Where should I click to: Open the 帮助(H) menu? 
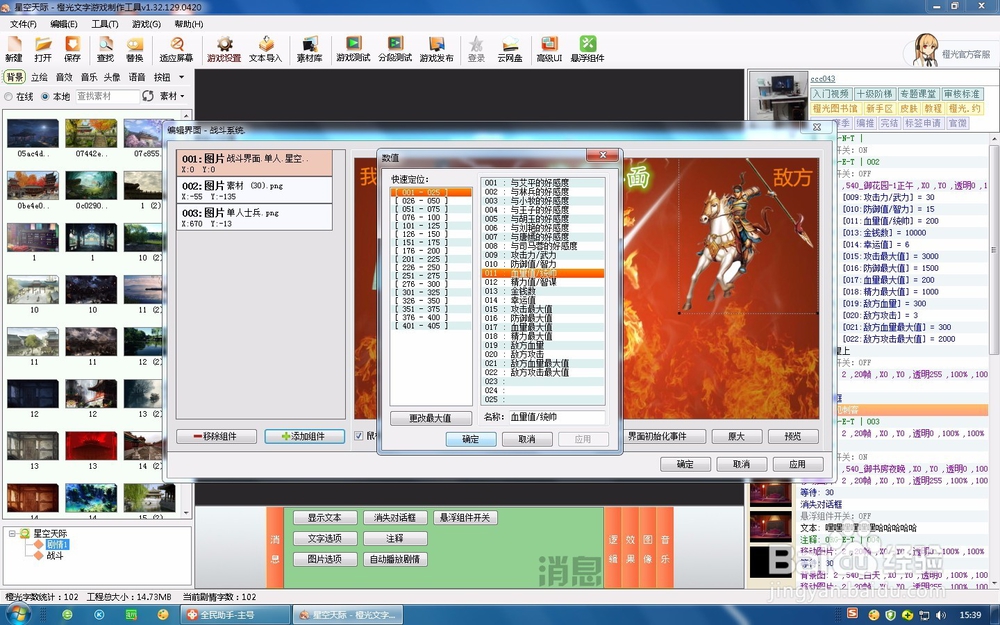click(x=189, y=24)
